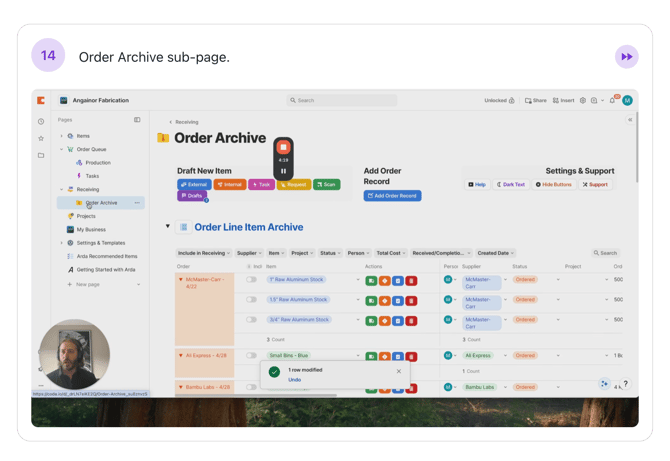The height and width of the screenshot is (461, 670).
Task: Open the starred favorites icon in the left rail
Action: click(41, 138)
